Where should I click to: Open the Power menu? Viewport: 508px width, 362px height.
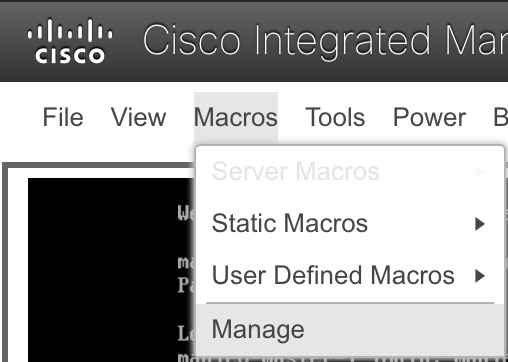tap(429, 117)
